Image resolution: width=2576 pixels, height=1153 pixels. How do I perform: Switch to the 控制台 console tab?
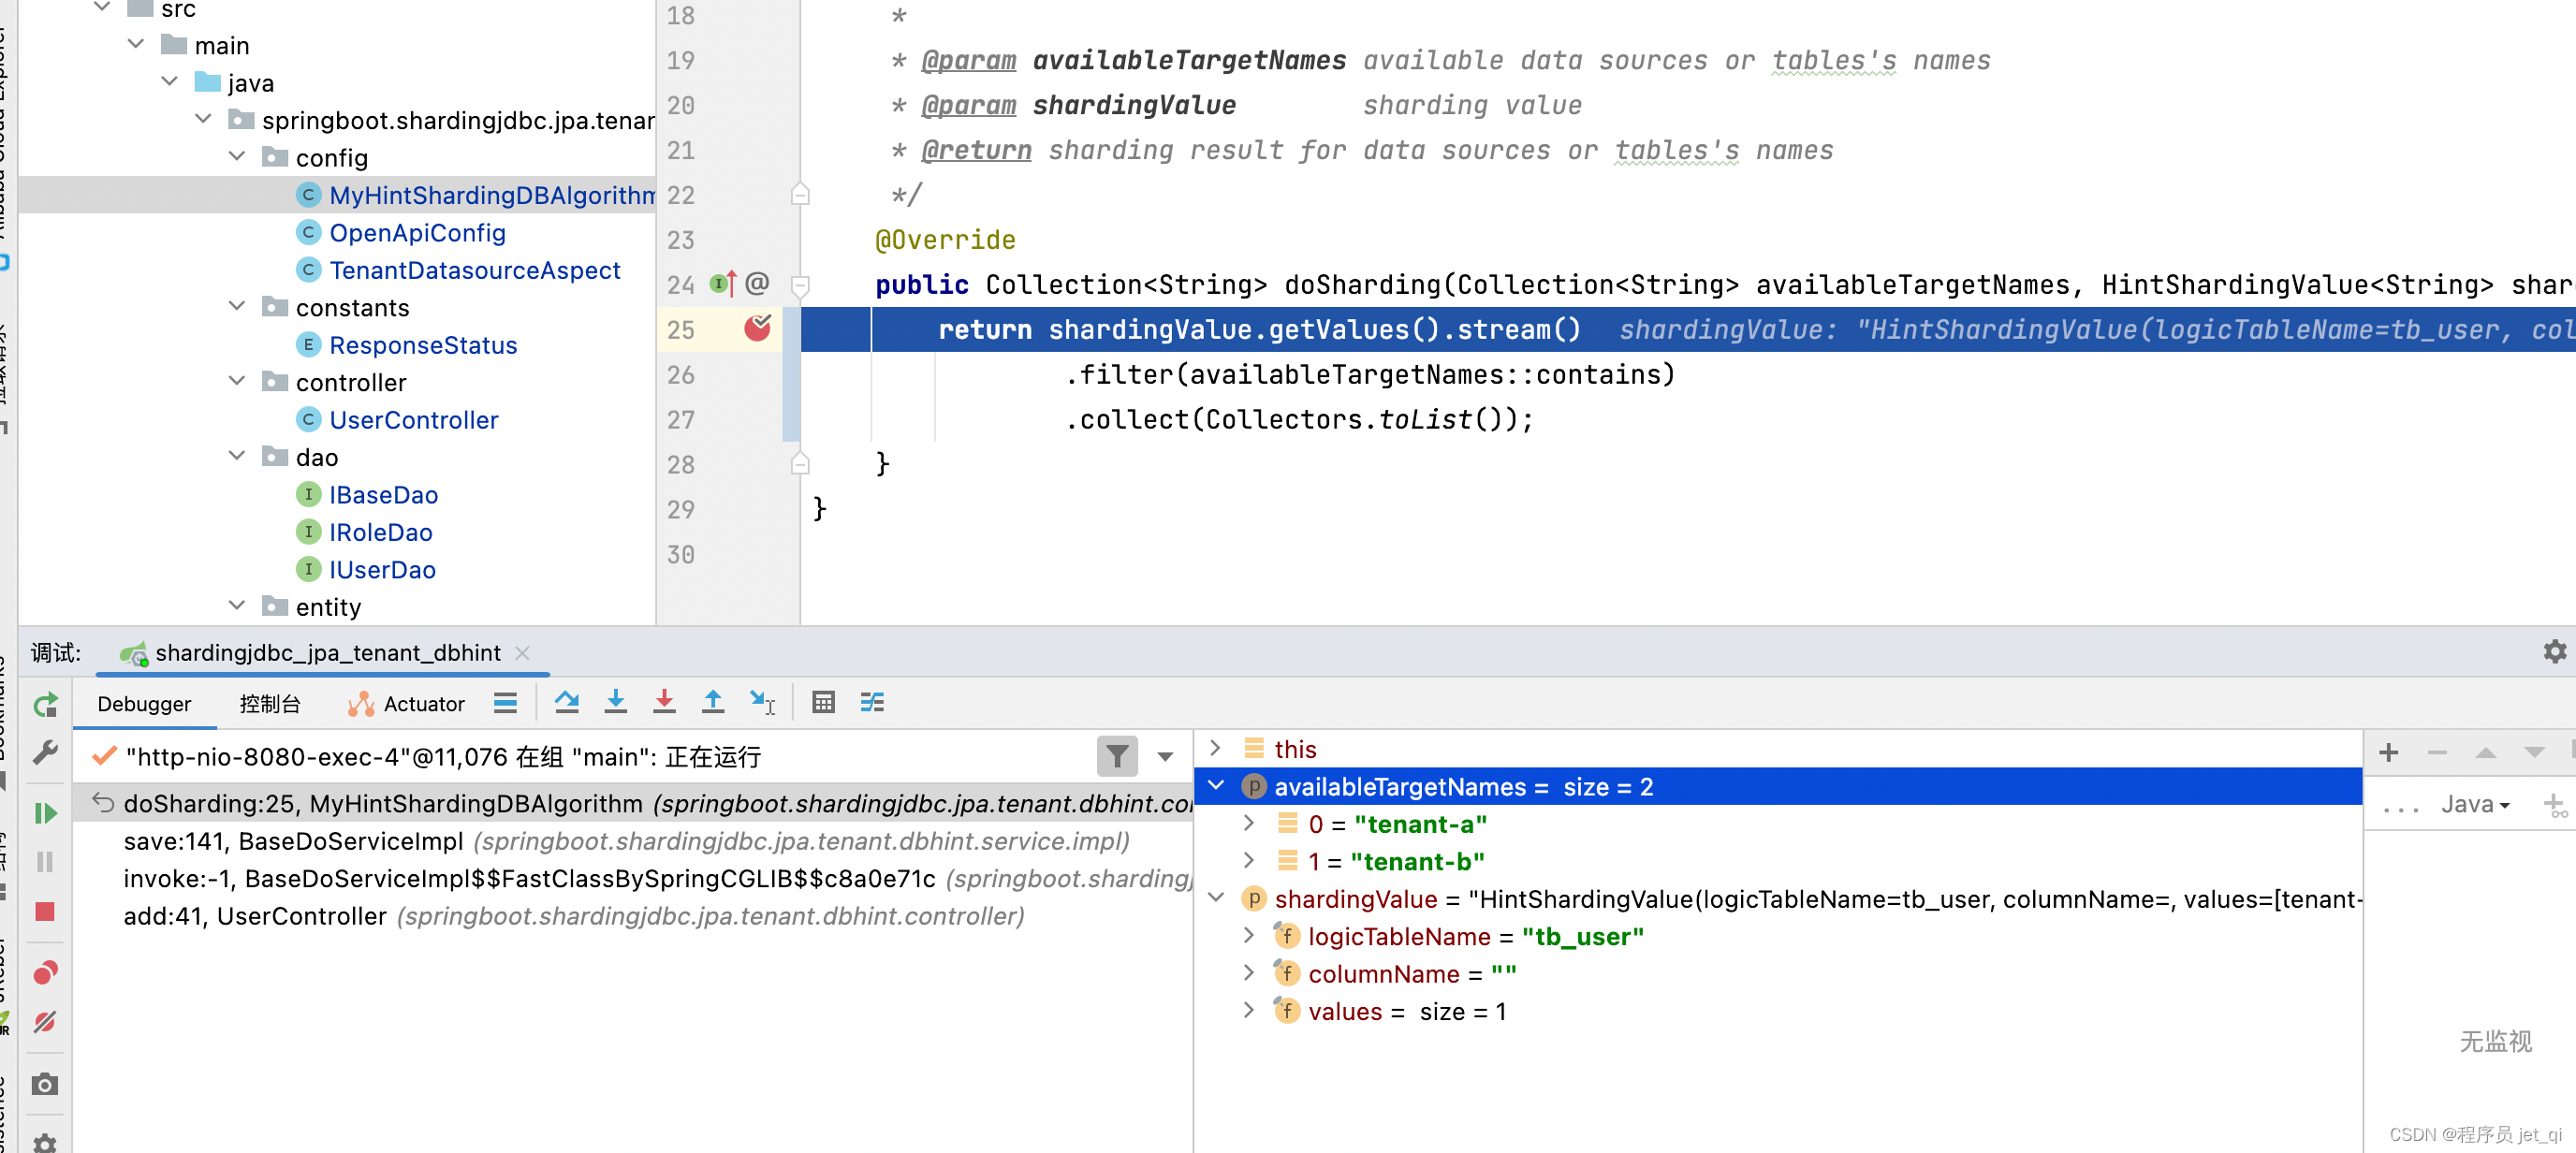tap(269, 703)
